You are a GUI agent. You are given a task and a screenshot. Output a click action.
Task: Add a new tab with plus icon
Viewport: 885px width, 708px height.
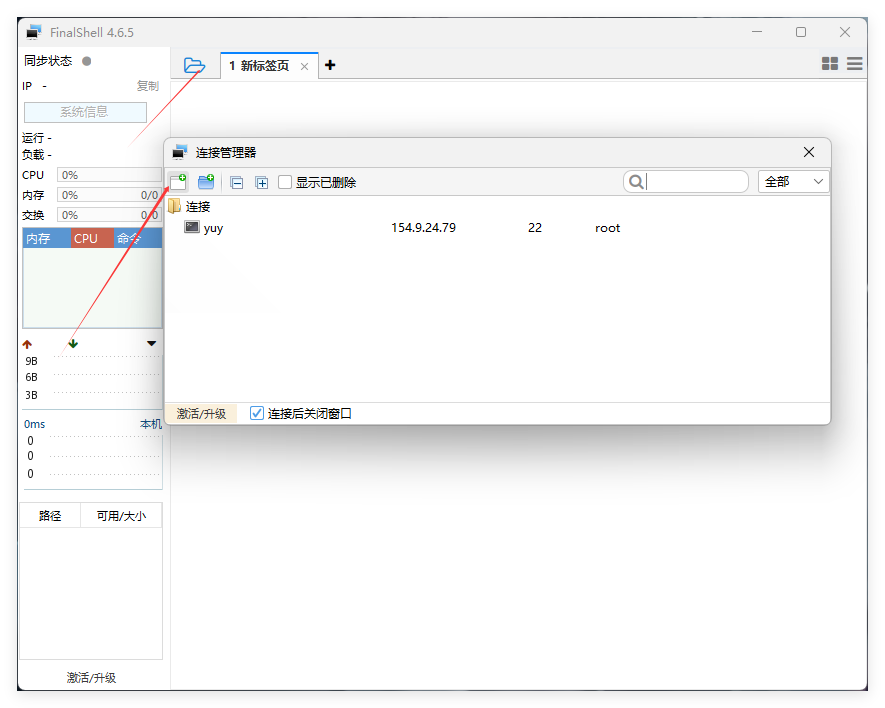(331, 65)
